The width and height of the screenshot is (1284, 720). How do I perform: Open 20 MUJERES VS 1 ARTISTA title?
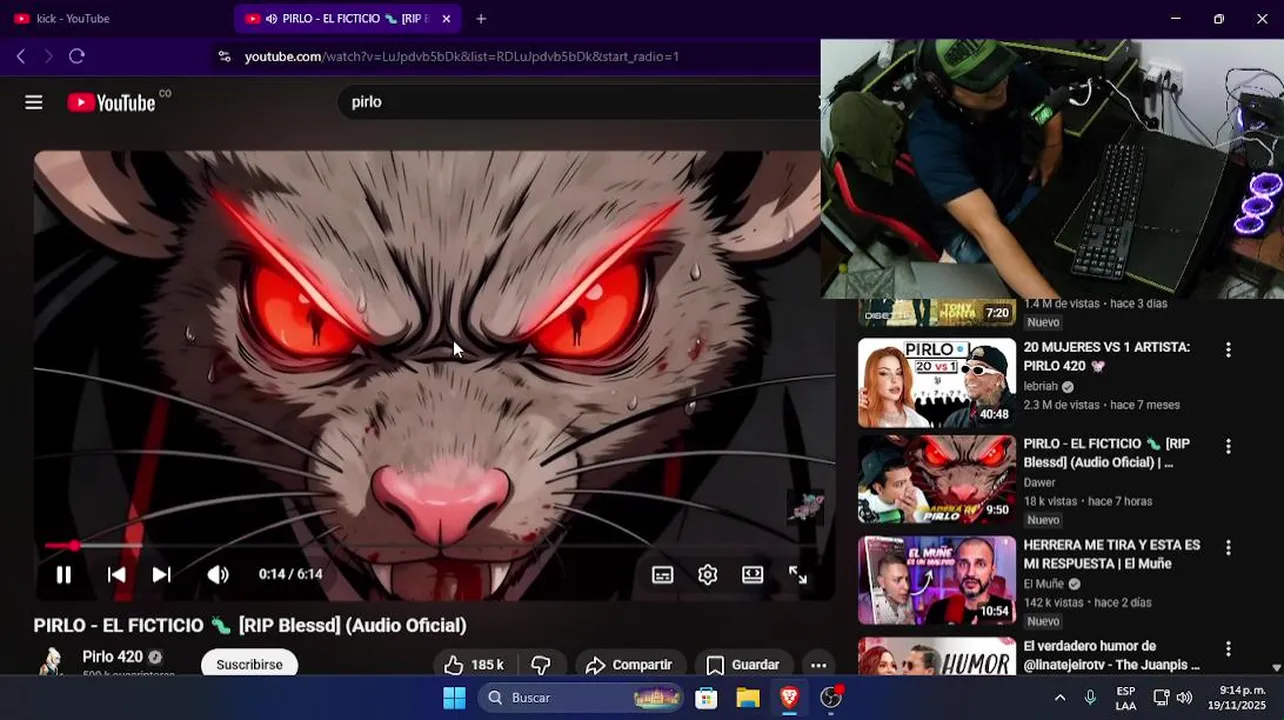click(x=1106, y=357)
